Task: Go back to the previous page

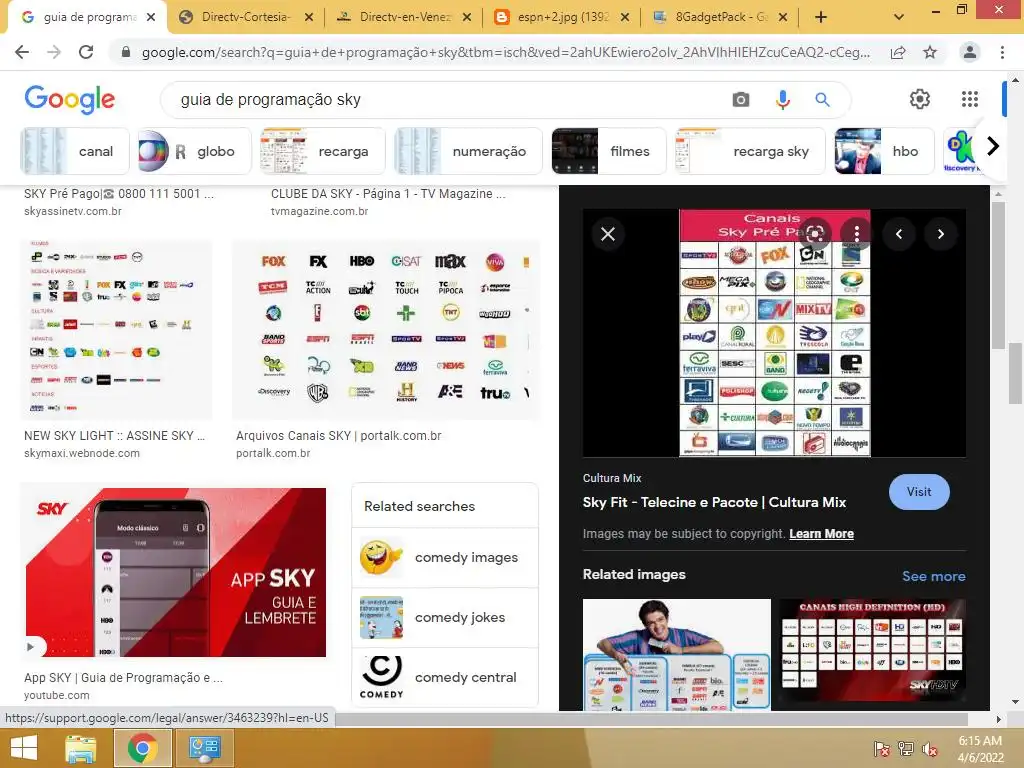Action: click(x=22, y=52)
